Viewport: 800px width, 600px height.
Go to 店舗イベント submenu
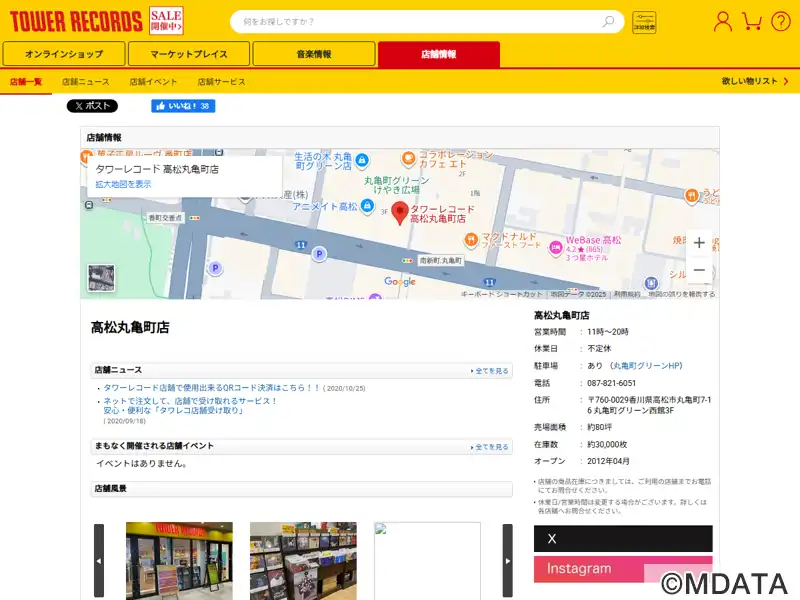pyautogui.click(x=153, y=82)
